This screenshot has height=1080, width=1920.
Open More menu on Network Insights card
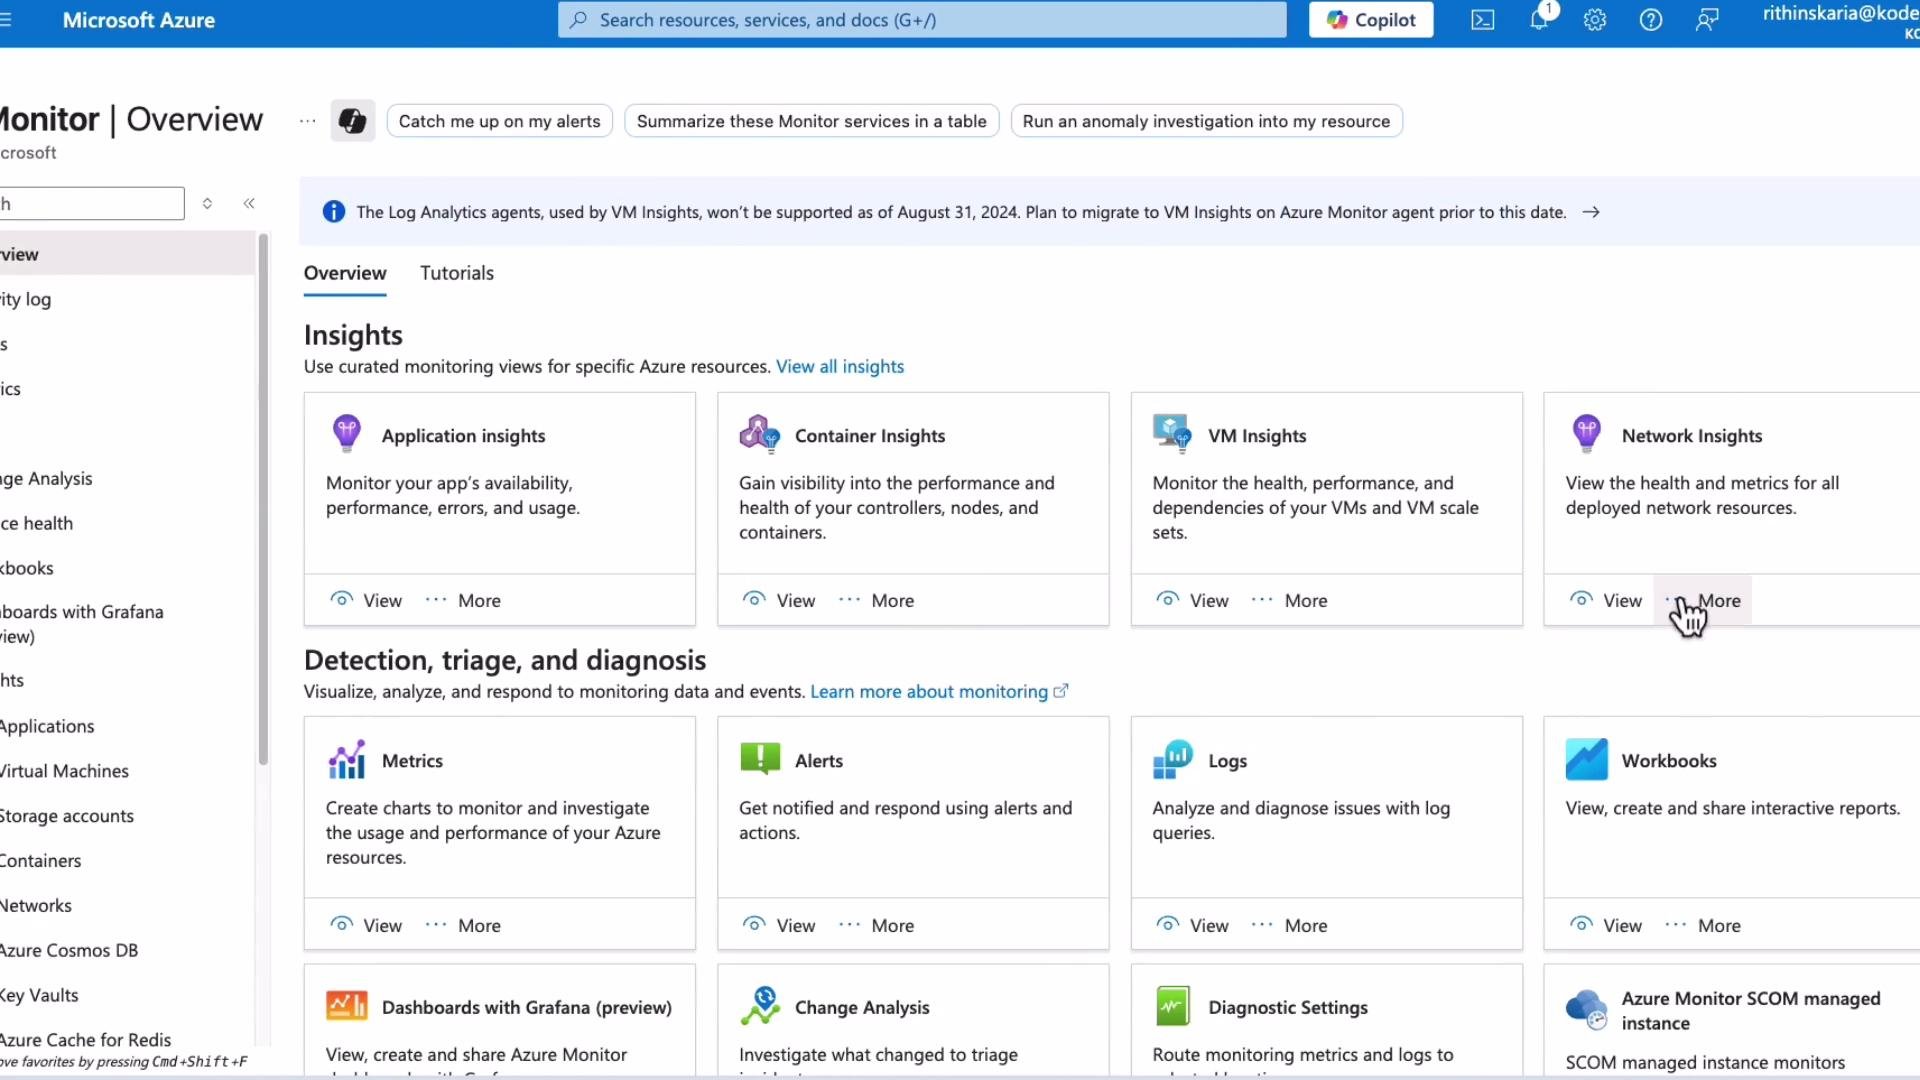point(1702,600)
